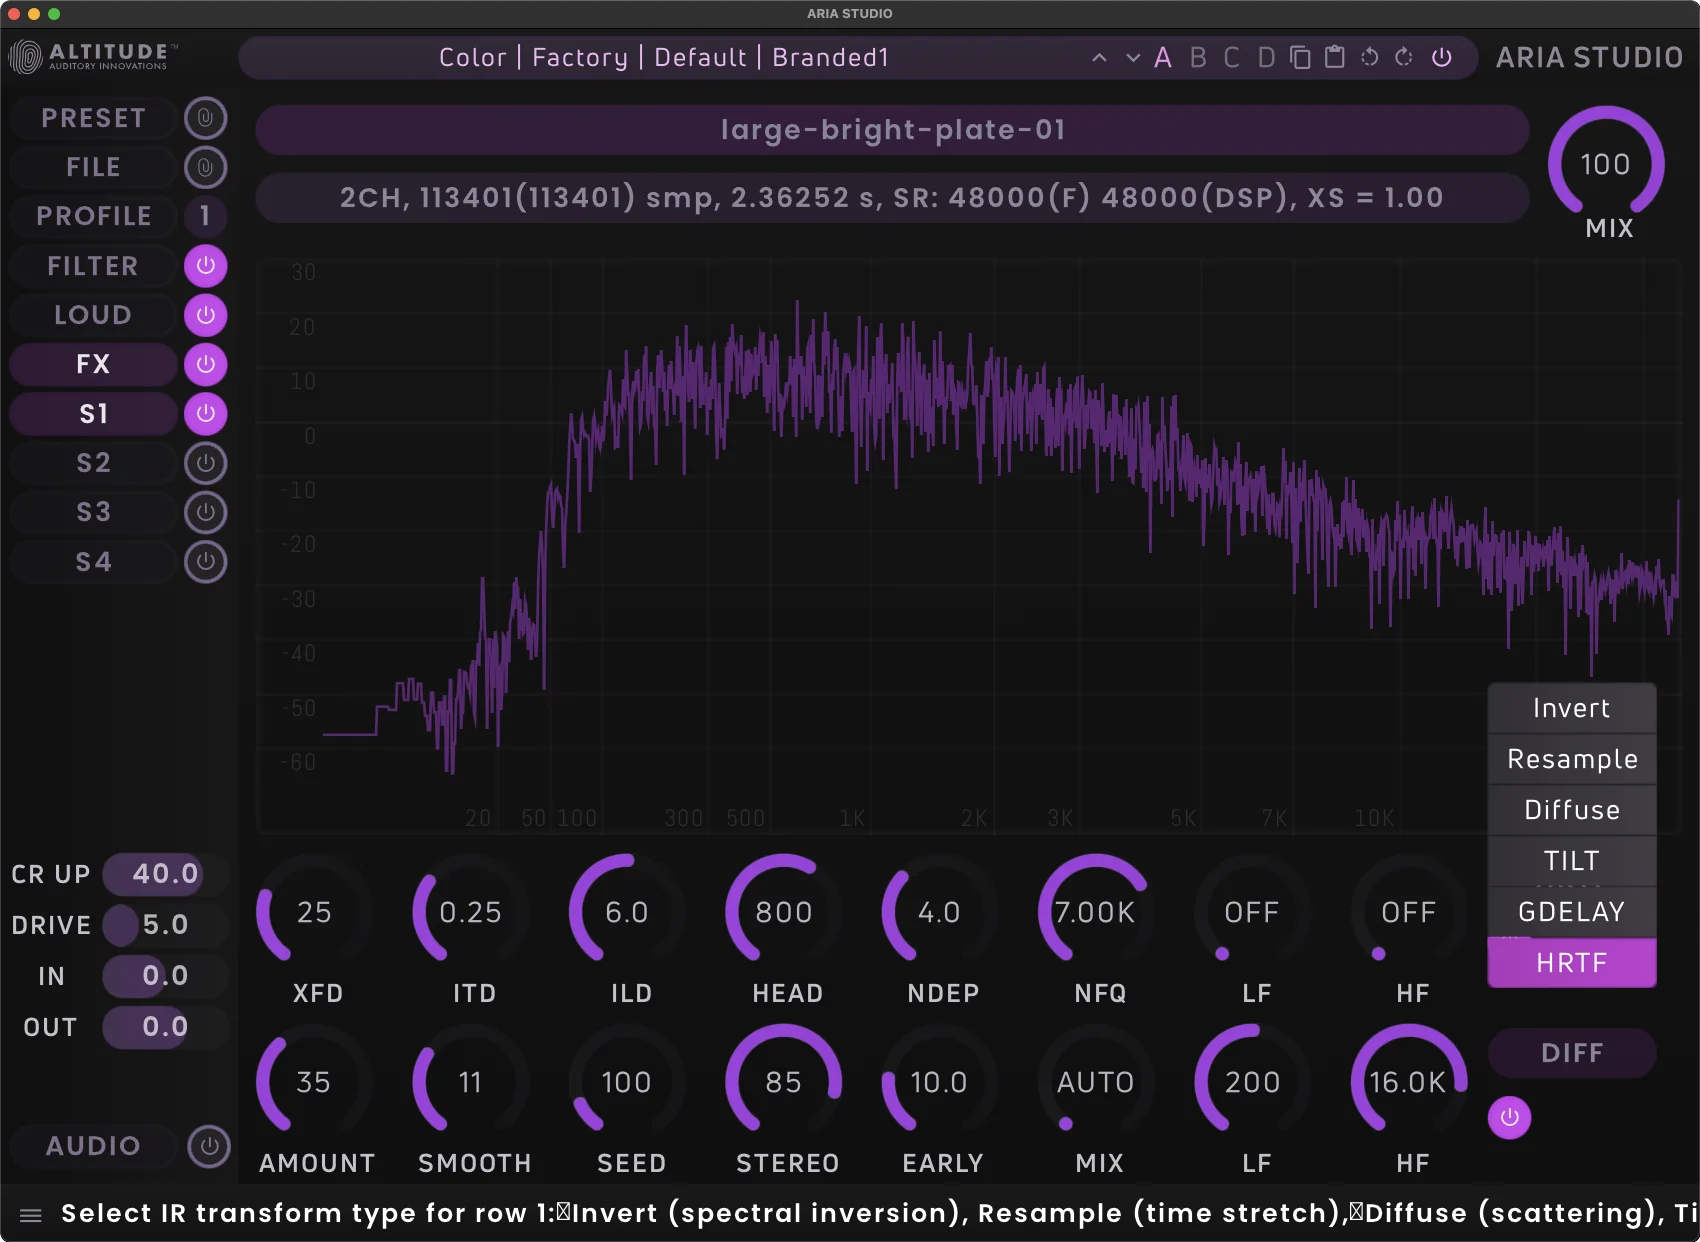Toggle the S1 slot power button
The height and width of the screenshot is (1242, 1700).
coord(205,413)
